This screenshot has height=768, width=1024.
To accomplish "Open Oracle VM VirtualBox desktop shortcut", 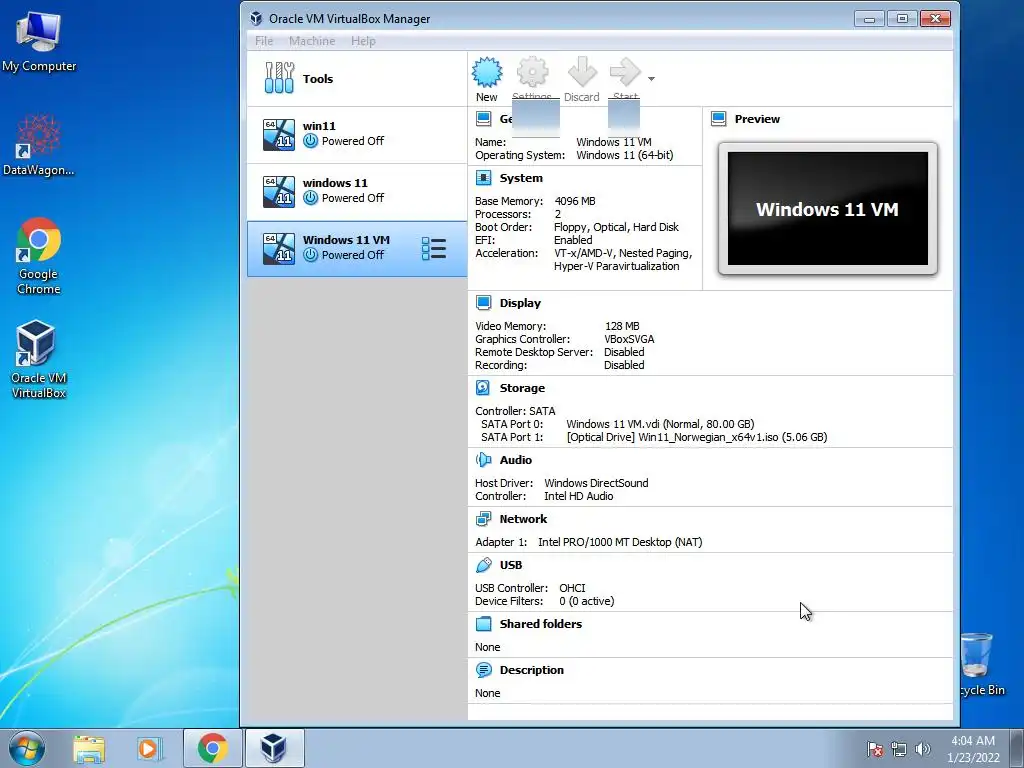I will point(38,359).
